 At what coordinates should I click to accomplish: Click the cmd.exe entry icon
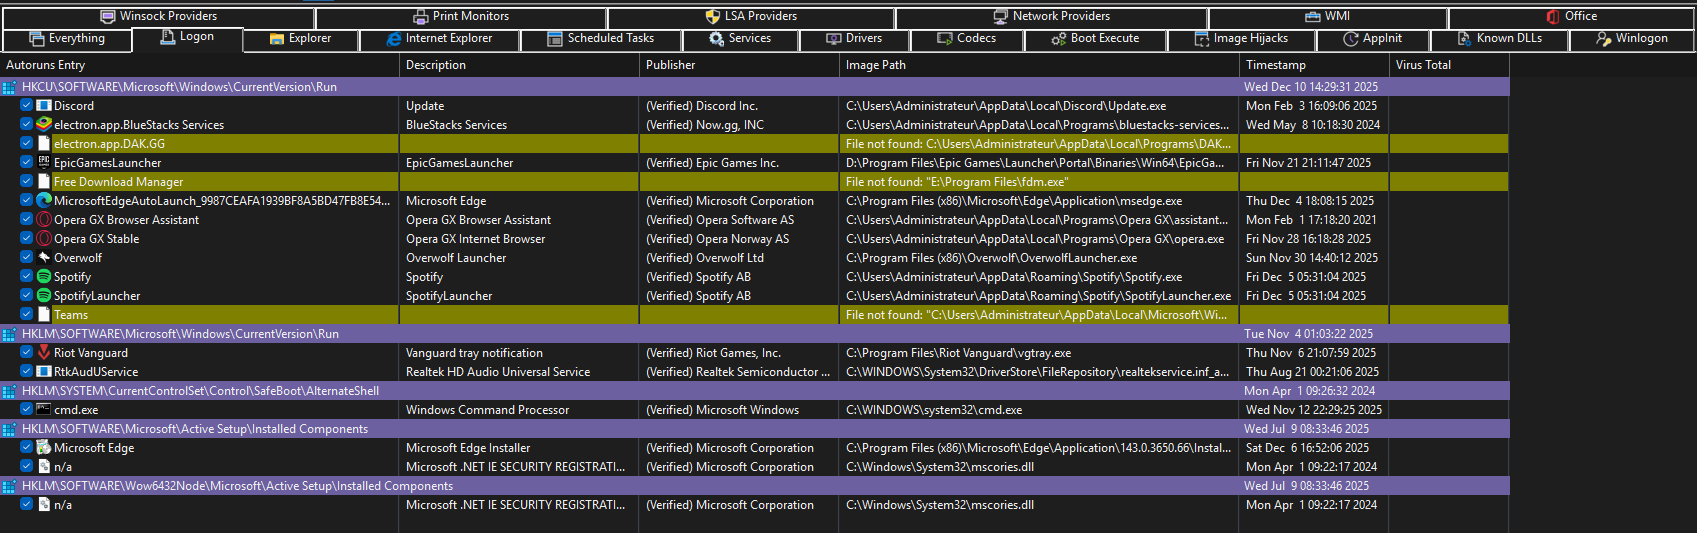[44, 409]
